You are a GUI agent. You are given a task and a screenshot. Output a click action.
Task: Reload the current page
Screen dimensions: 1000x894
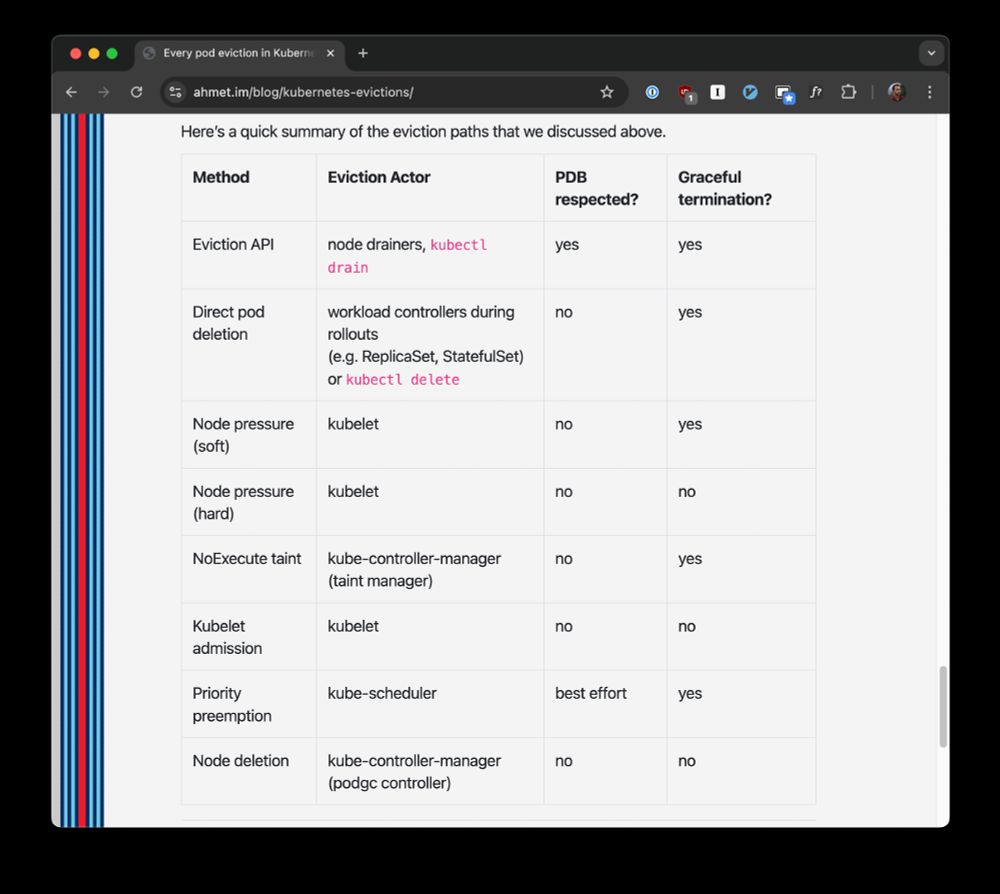[136, 92]
